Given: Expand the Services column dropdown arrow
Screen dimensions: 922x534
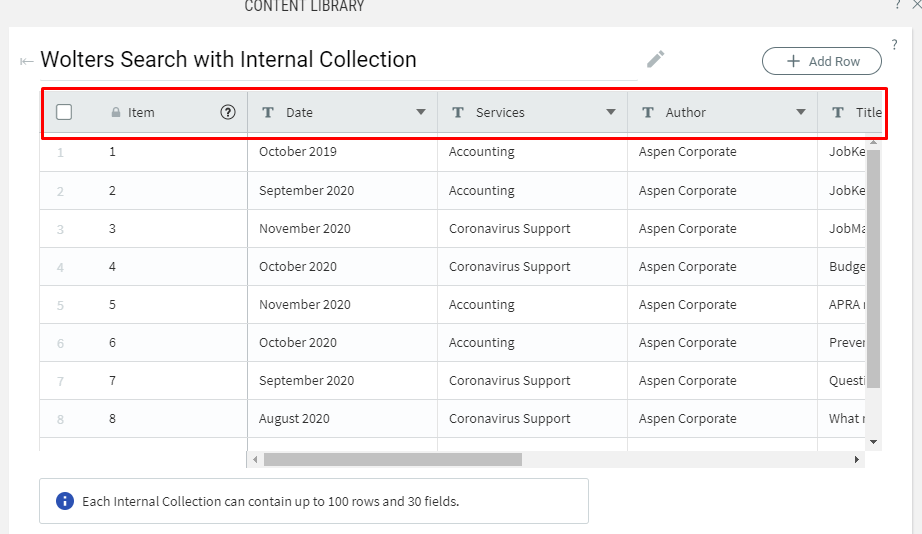Looking at the screenshot, I should pos(611,112).
